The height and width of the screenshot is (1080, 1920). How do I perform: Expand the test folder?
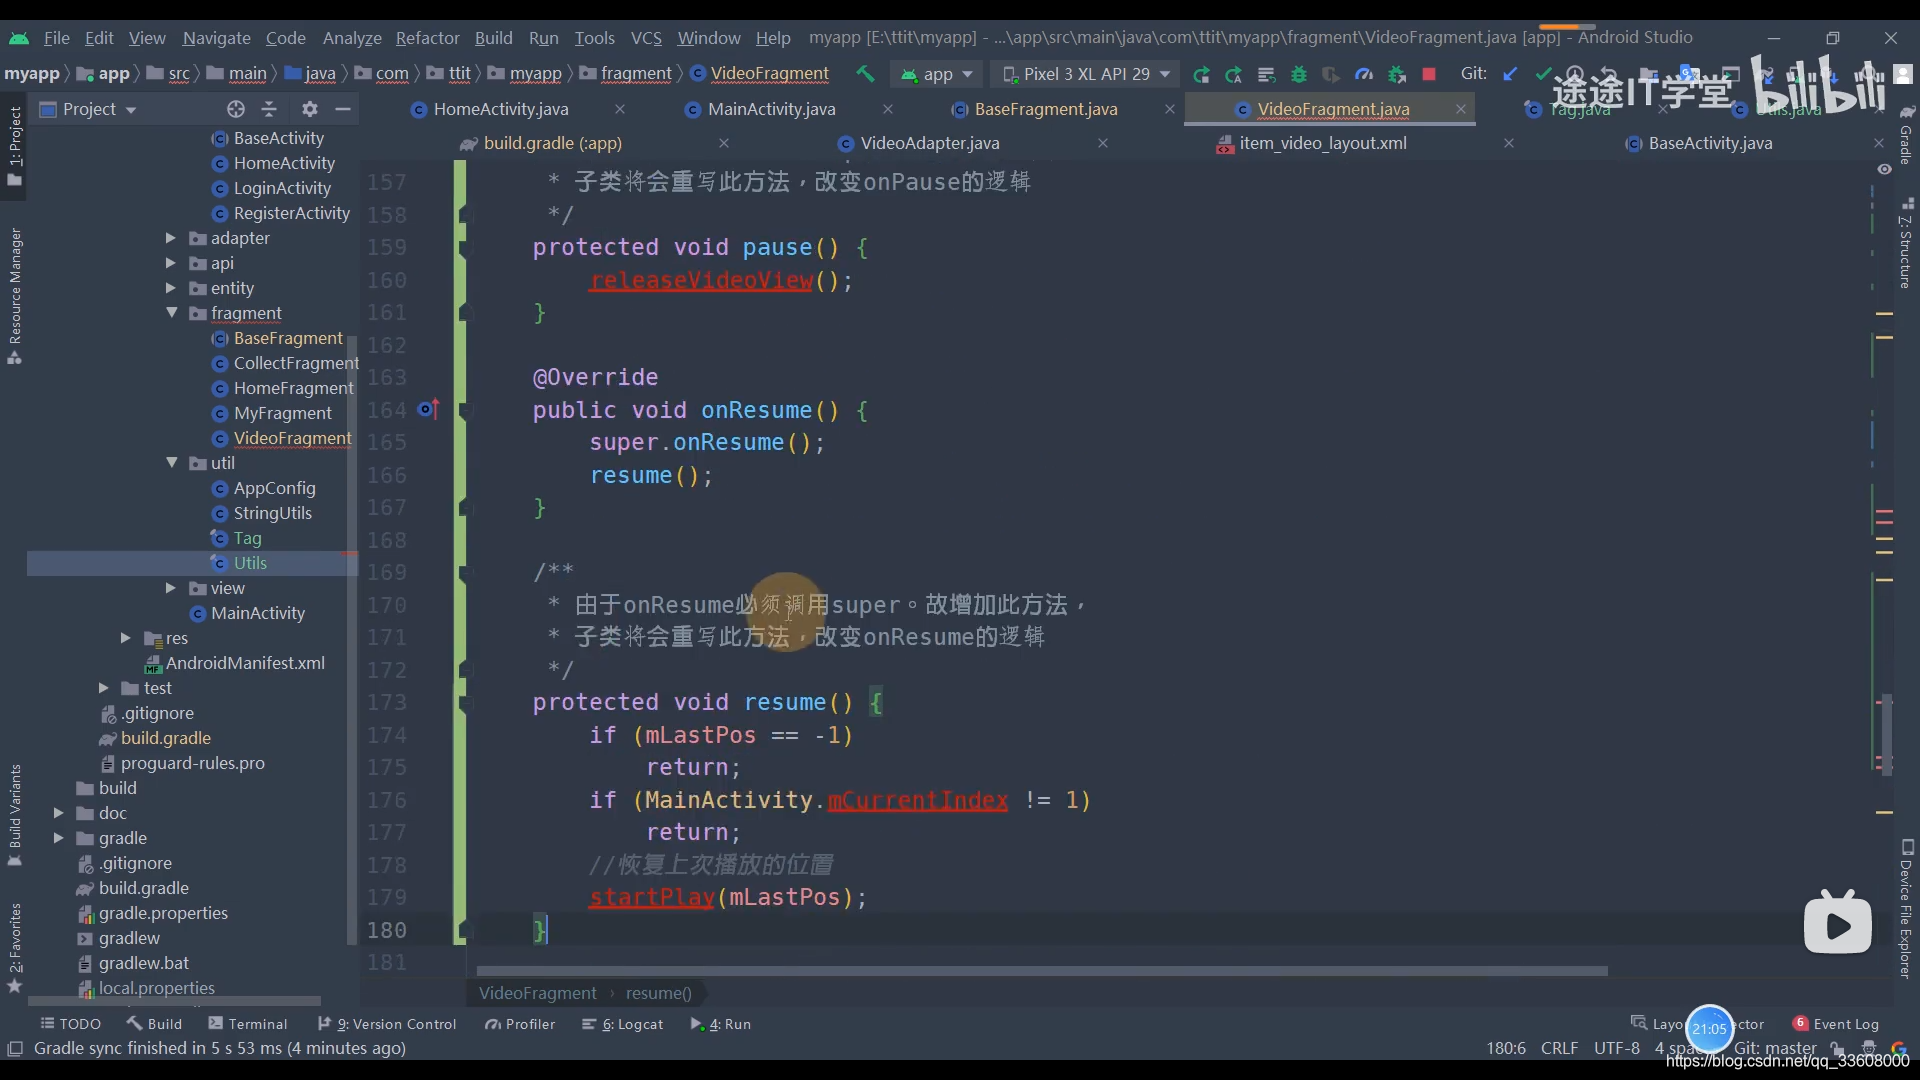coord(103,688)
